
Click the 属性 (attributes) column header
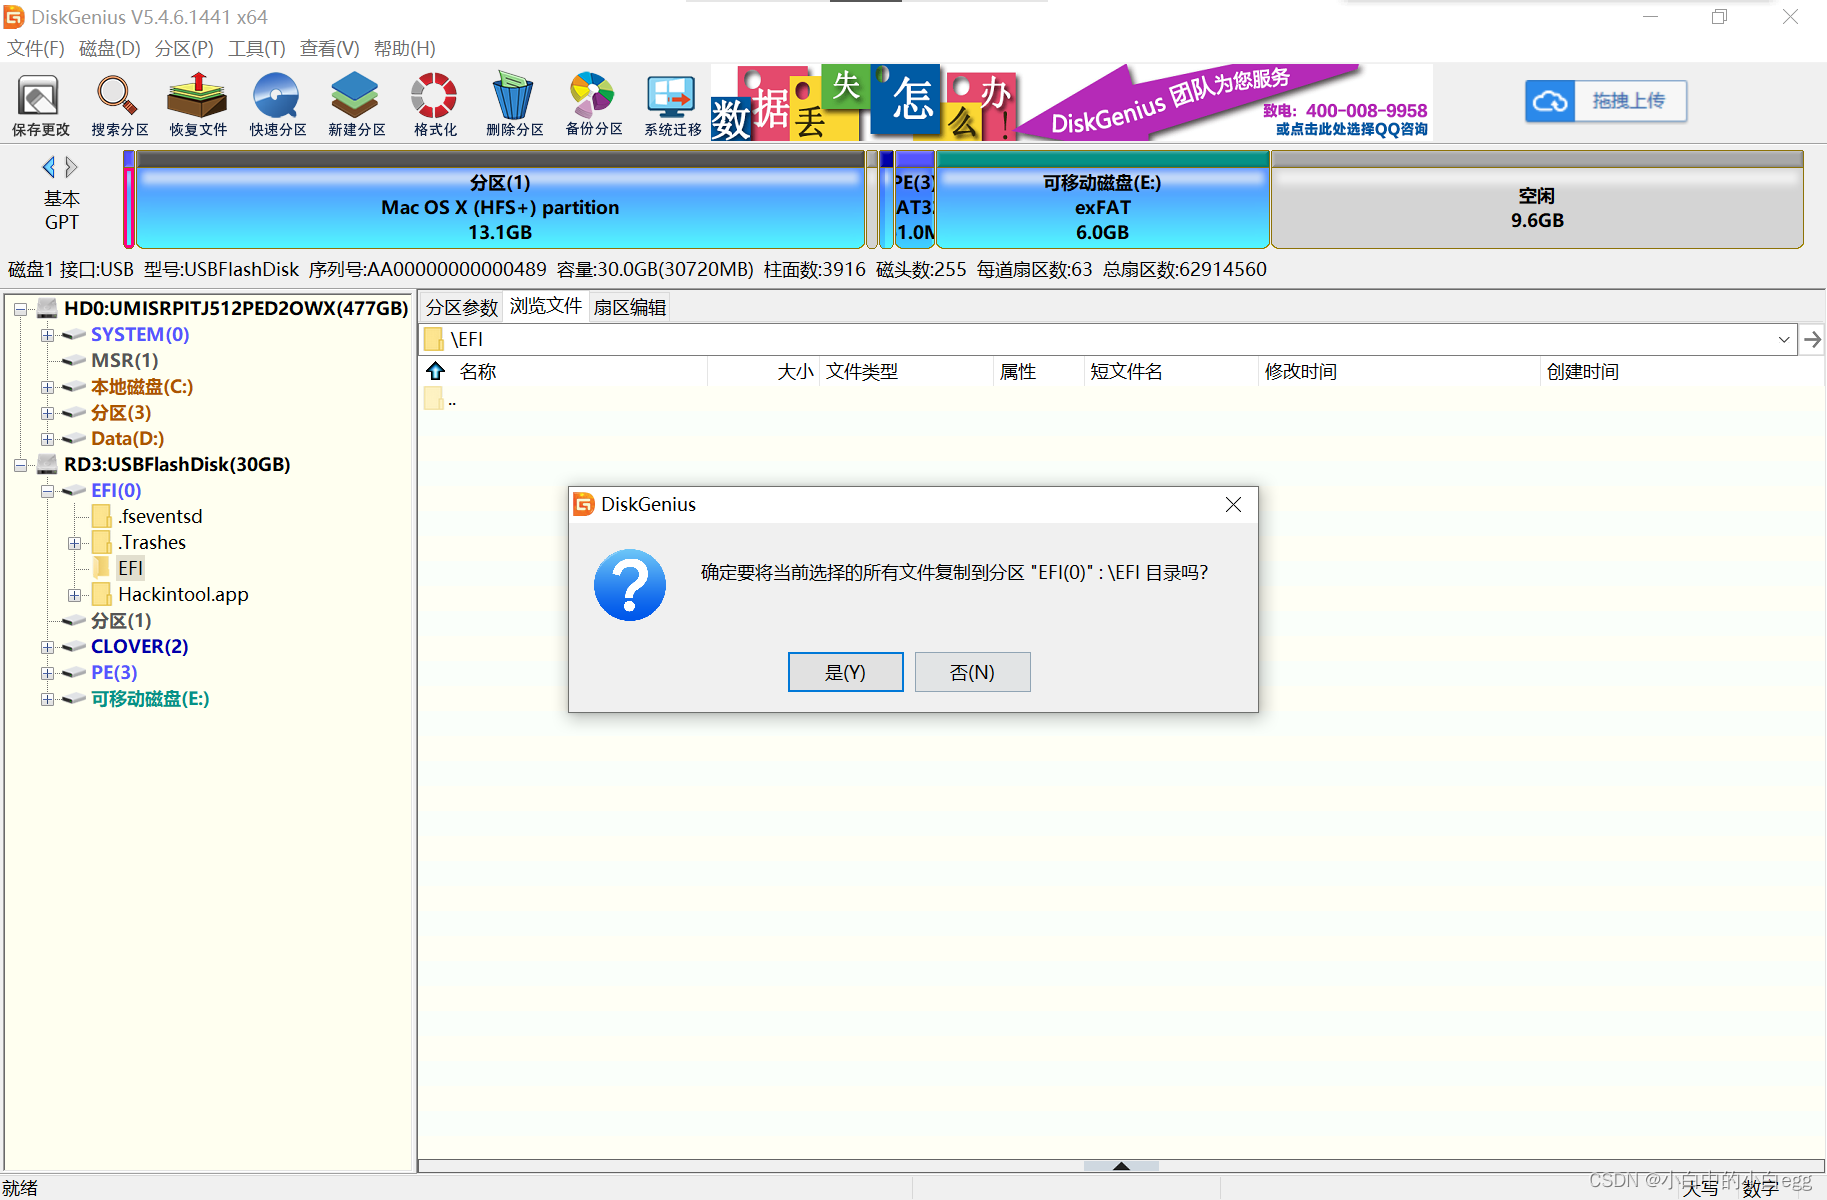[1018, 371]
